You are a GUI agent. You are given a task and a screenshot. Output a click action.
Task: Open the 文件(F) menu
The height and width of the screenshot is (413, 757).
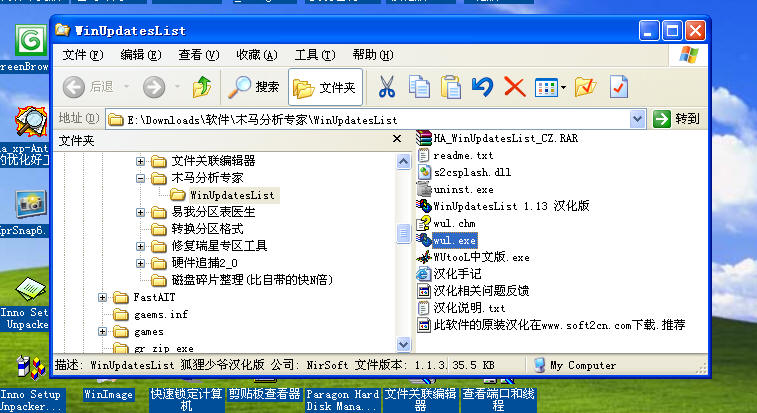83,55
